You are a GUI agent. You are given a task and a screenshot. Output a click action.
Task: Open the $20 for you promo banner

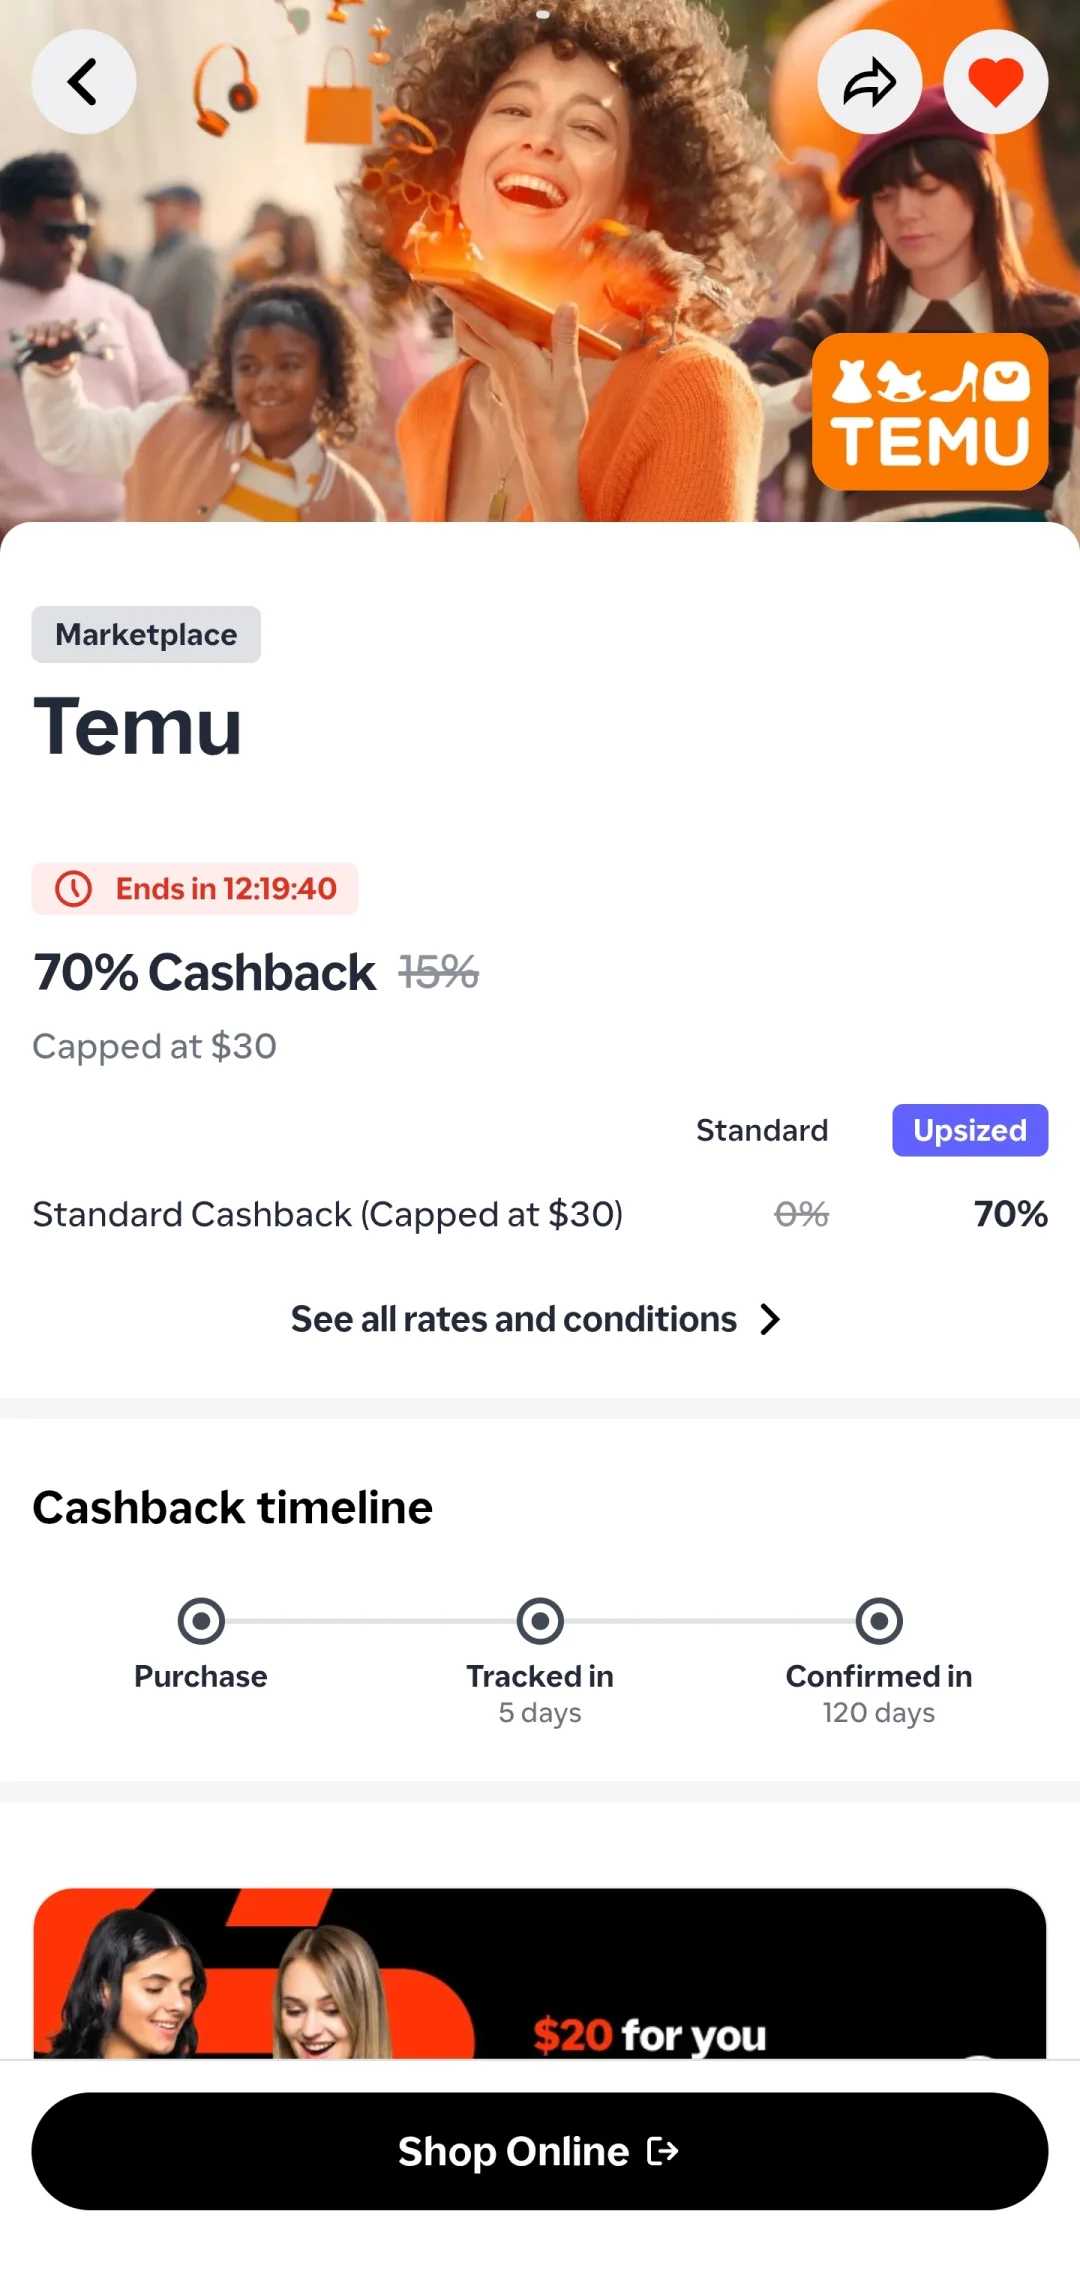coord(540,1973)
